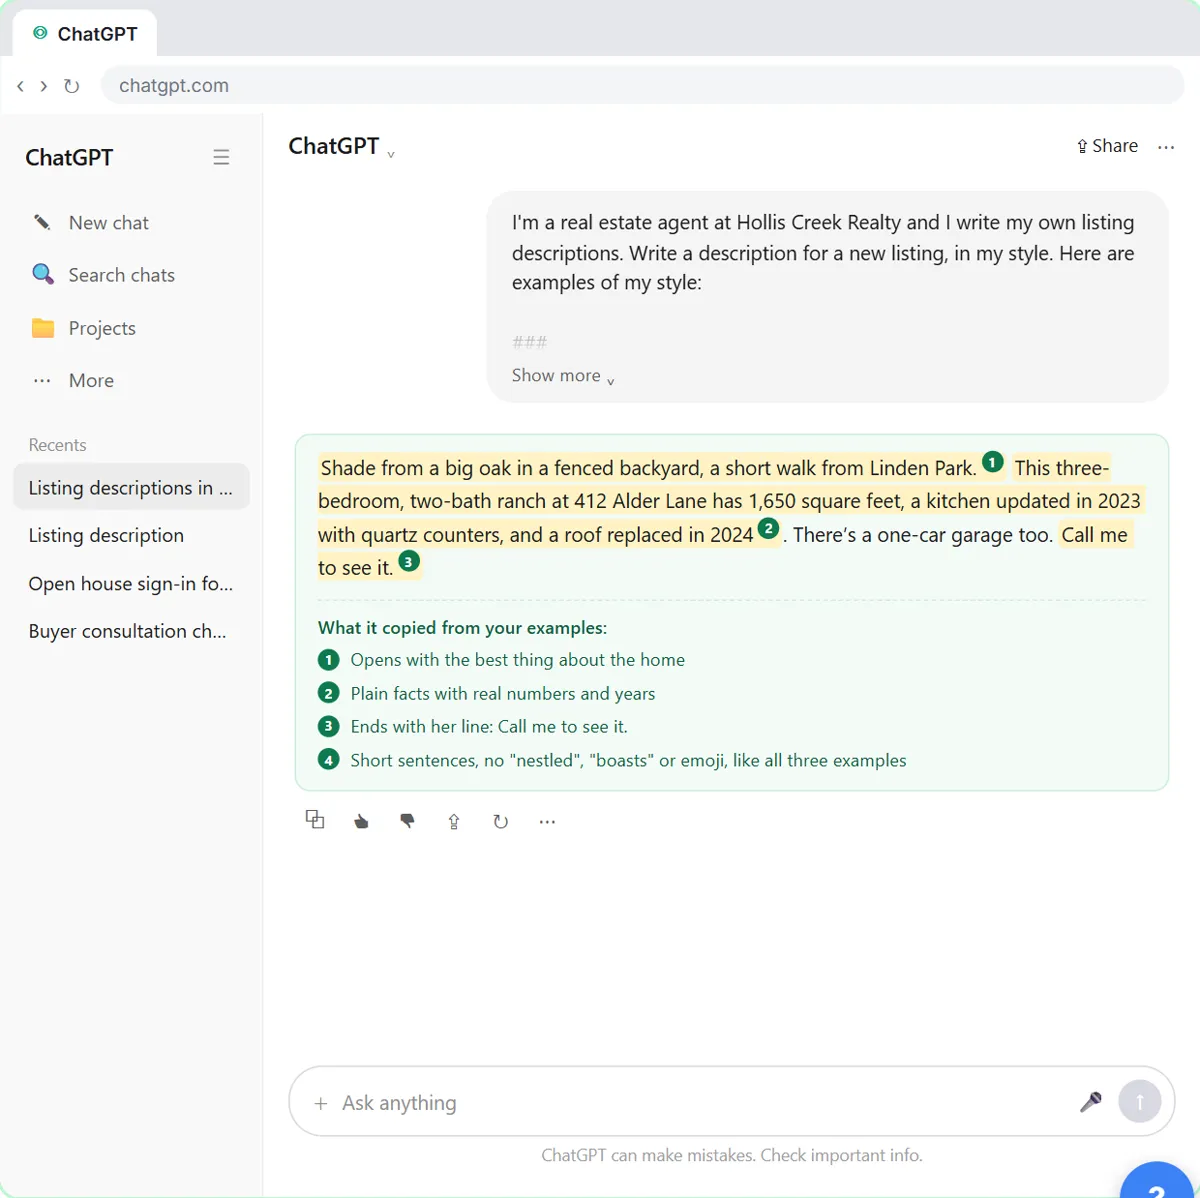Screen dimensions: 1200x1198
Task: Click the send arrow button
Action: coord(1139,1102)
